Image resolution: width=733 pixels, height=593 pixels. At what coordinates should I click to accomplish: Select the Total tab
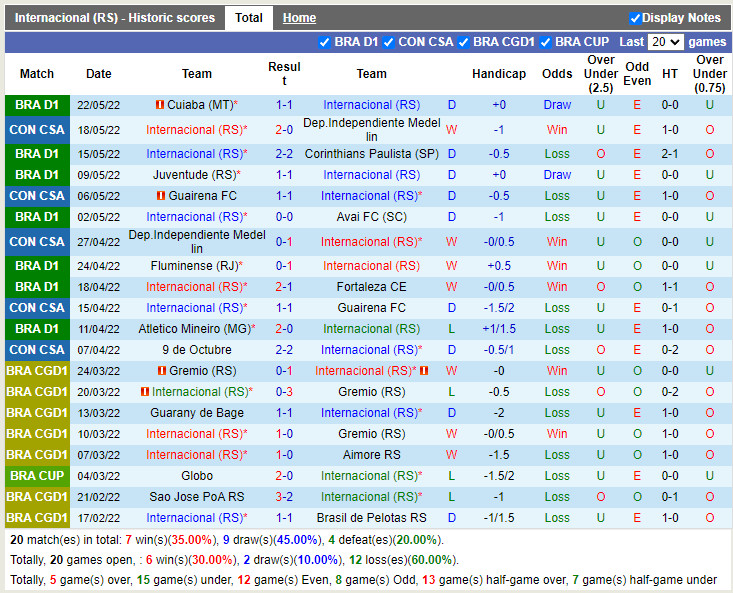(249, 18)
